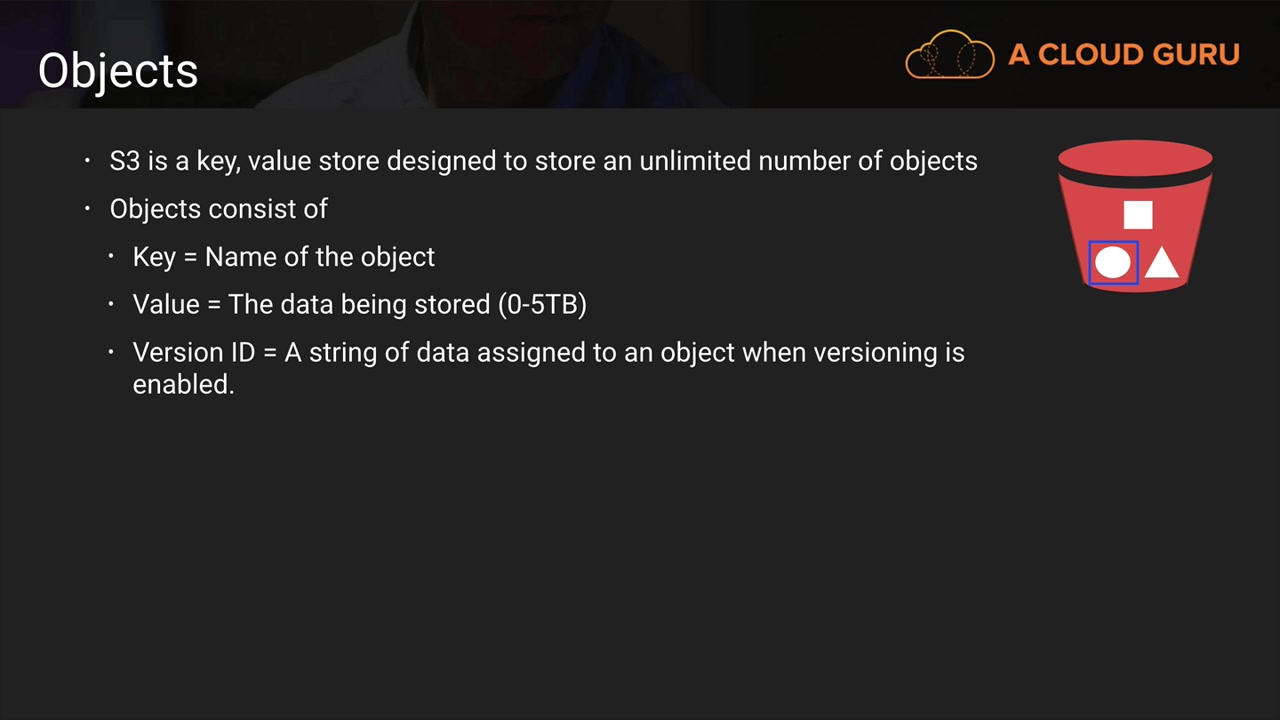Click the phrase "number of objects" in first bullet
The image size is (1280, 720).
tap(867, 161)
